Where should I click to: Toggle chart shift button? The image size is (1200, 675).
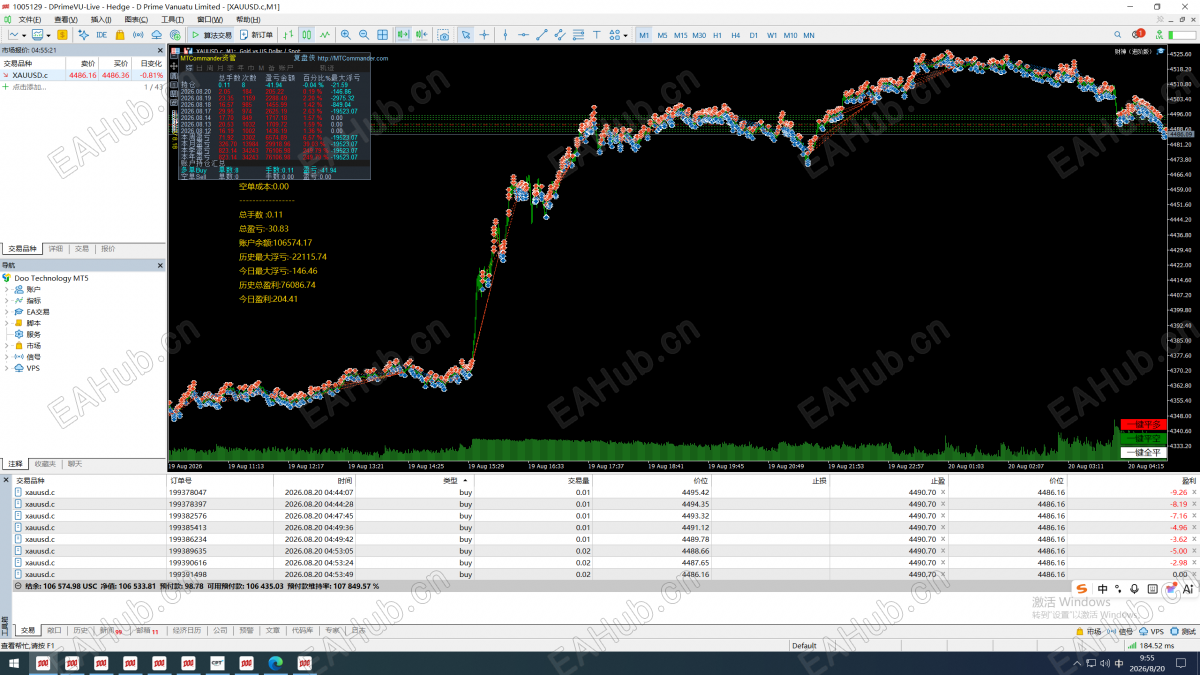[x=421, y=35]
